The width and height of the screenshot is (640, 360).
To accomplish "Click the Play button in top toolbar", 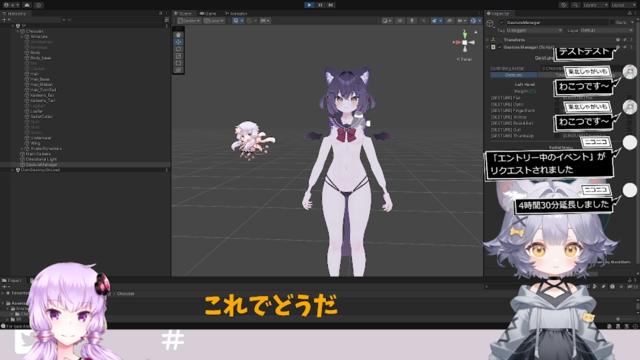I will [309, 5].
